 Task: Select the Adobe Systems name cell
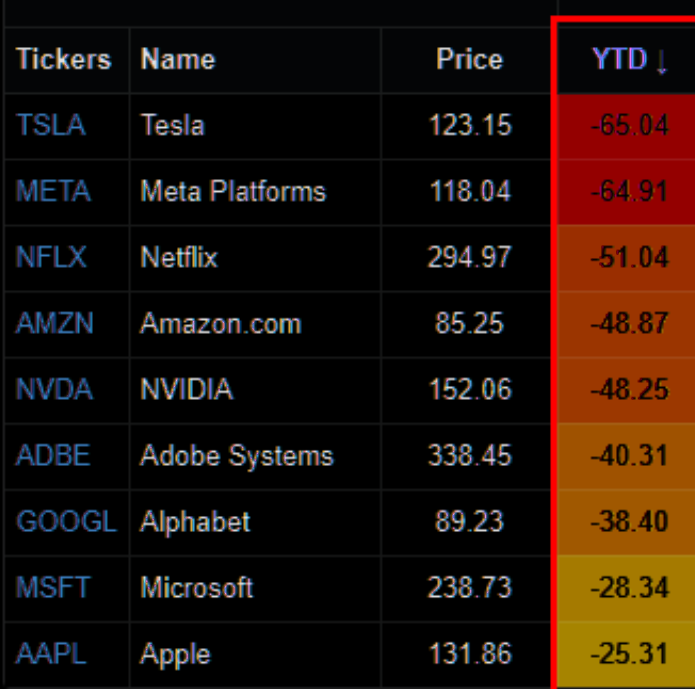236,456
